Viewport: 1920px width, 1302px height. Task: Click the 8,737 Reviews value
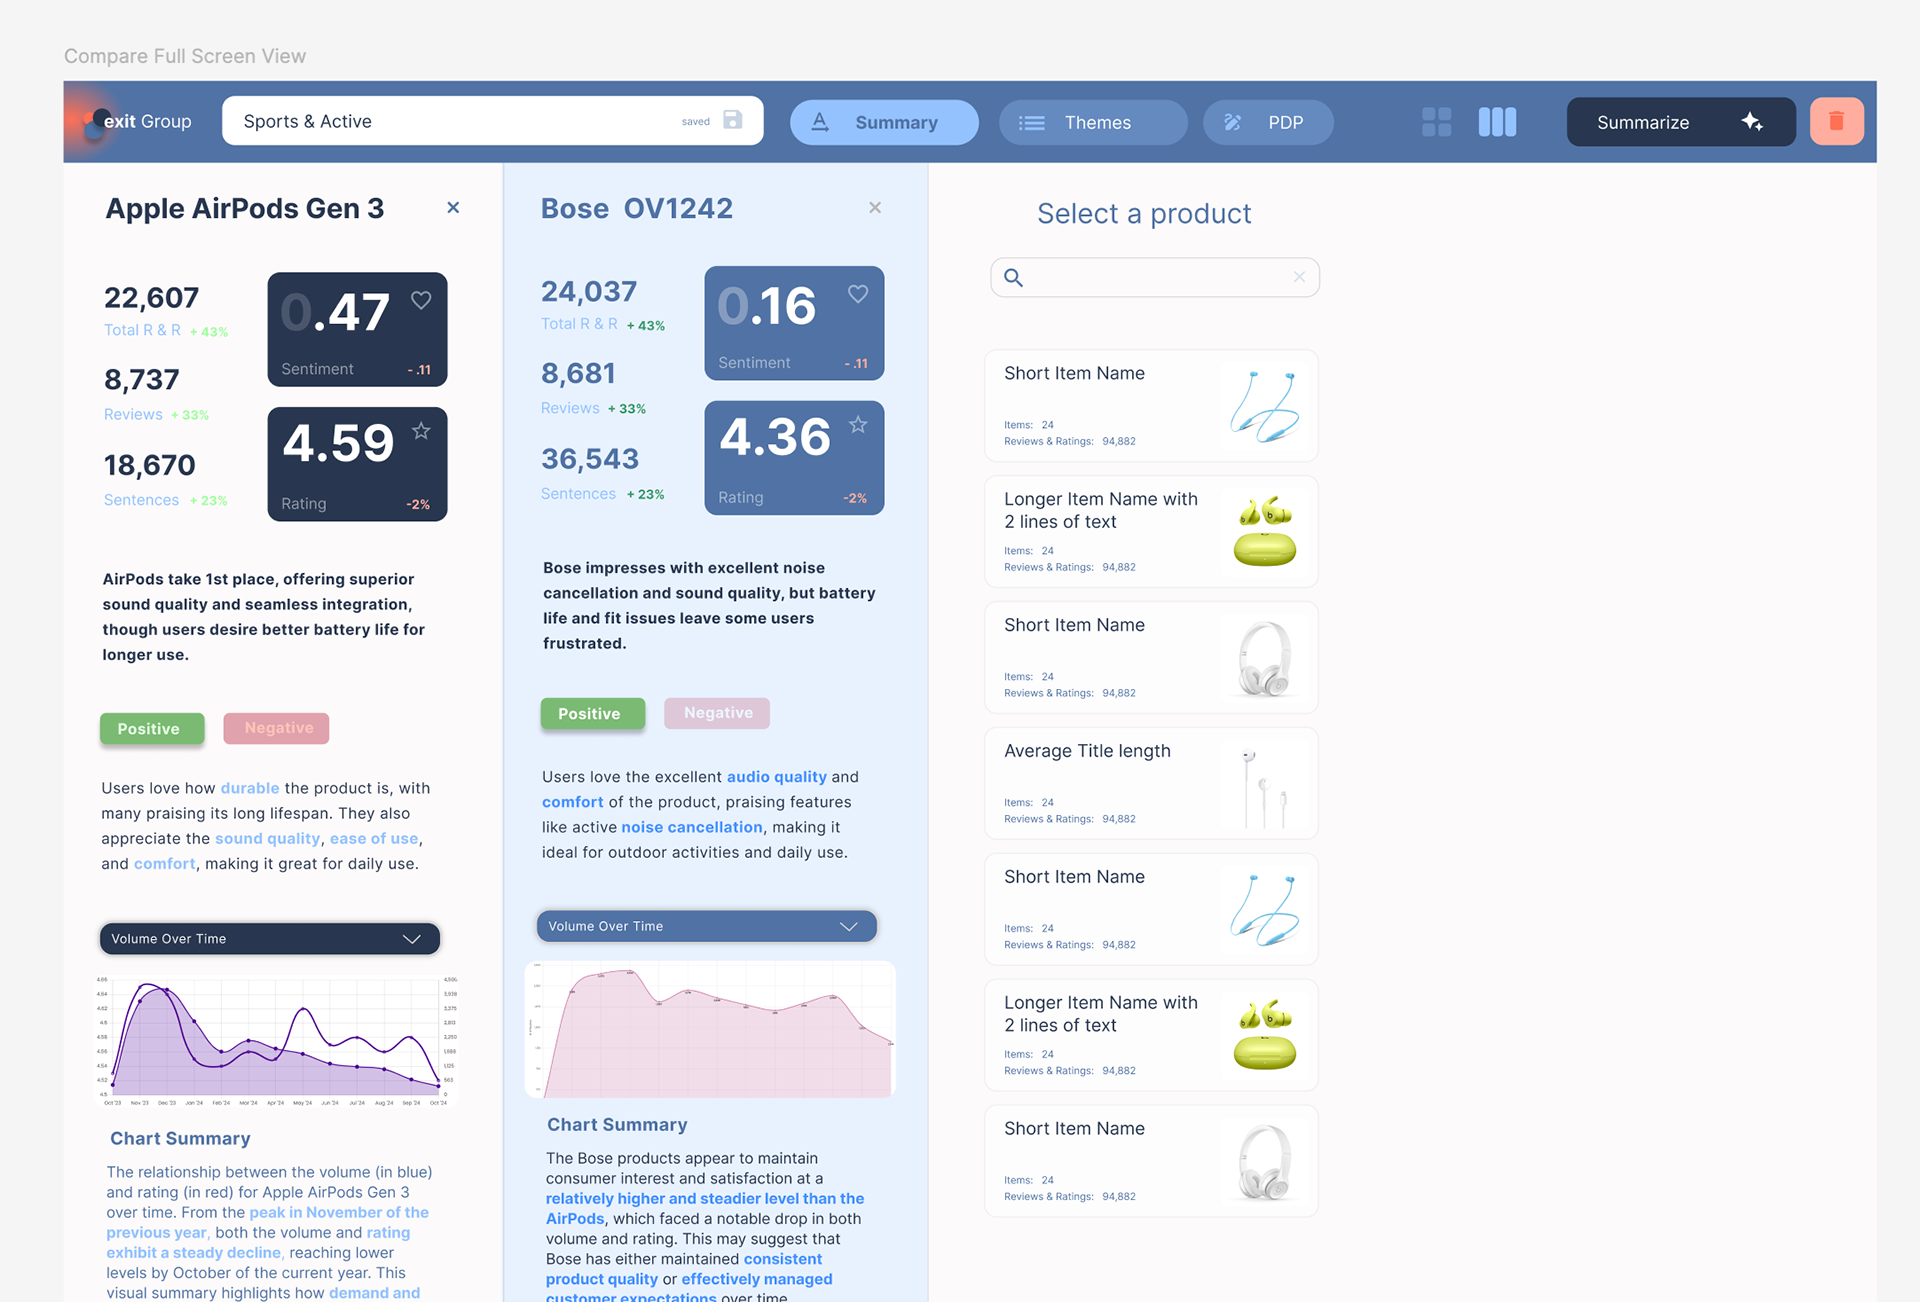point(142,379)
